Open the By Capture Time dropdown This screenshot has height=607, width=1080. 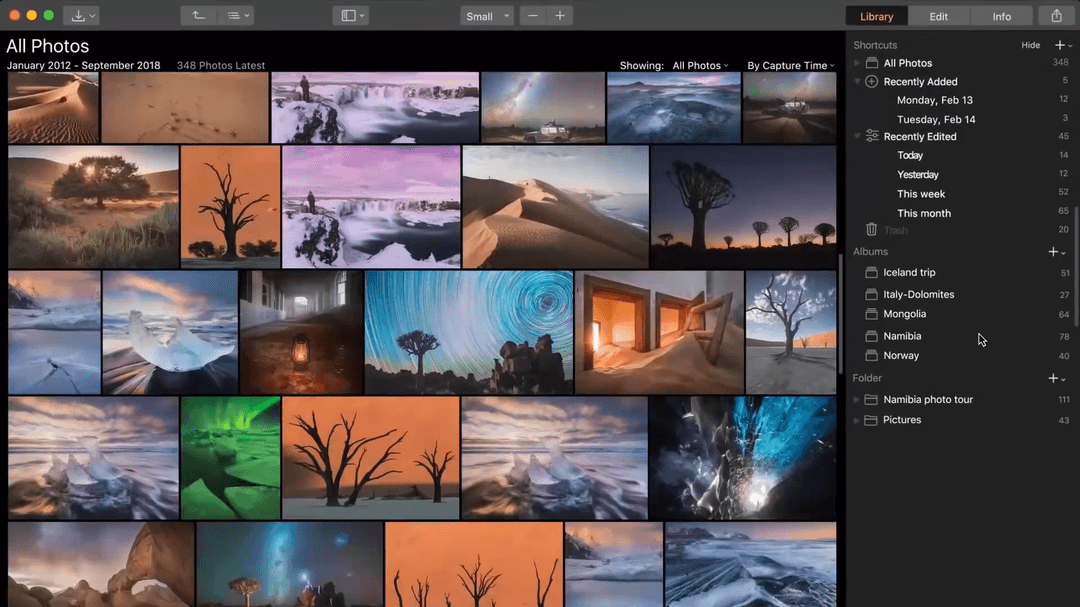click(790, 65)
